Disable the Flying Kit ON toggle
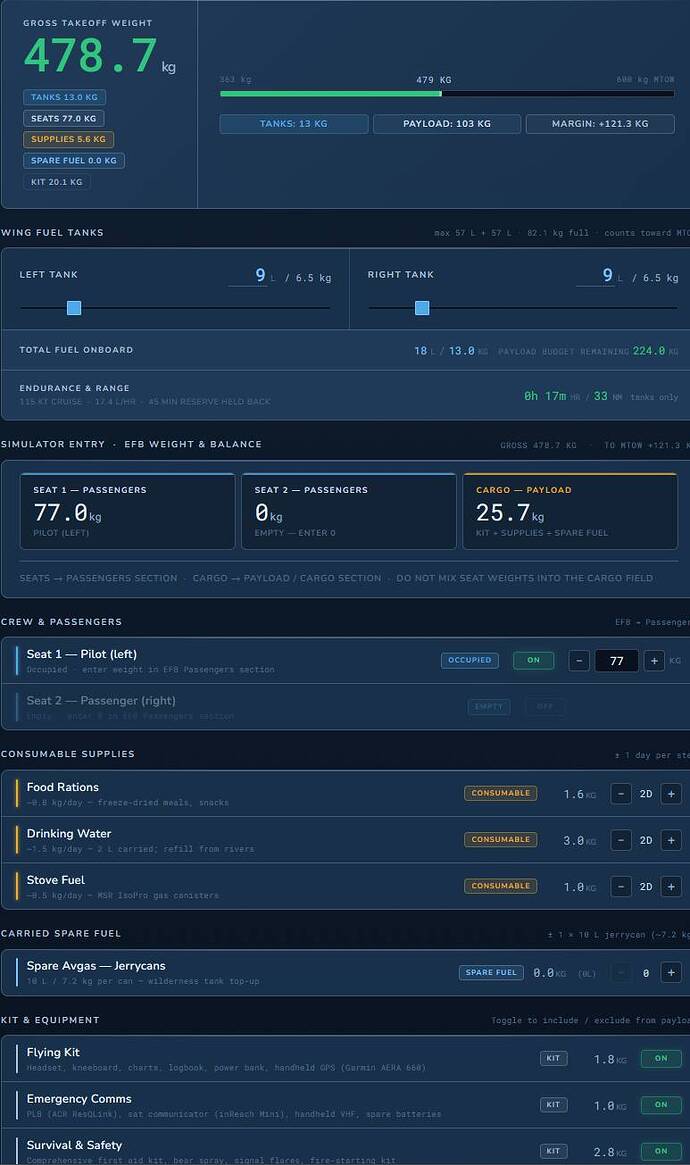The width and height of the screenshot is (690, 1165). pyautogui.click(x=661, y=1059)
